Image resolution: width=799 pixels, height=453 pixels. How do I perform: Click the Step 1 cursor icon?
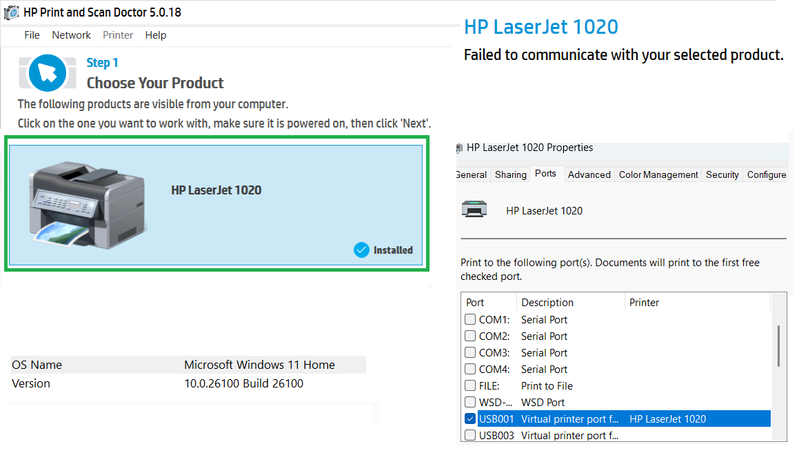pyautogui.click(x=46, y=72)
